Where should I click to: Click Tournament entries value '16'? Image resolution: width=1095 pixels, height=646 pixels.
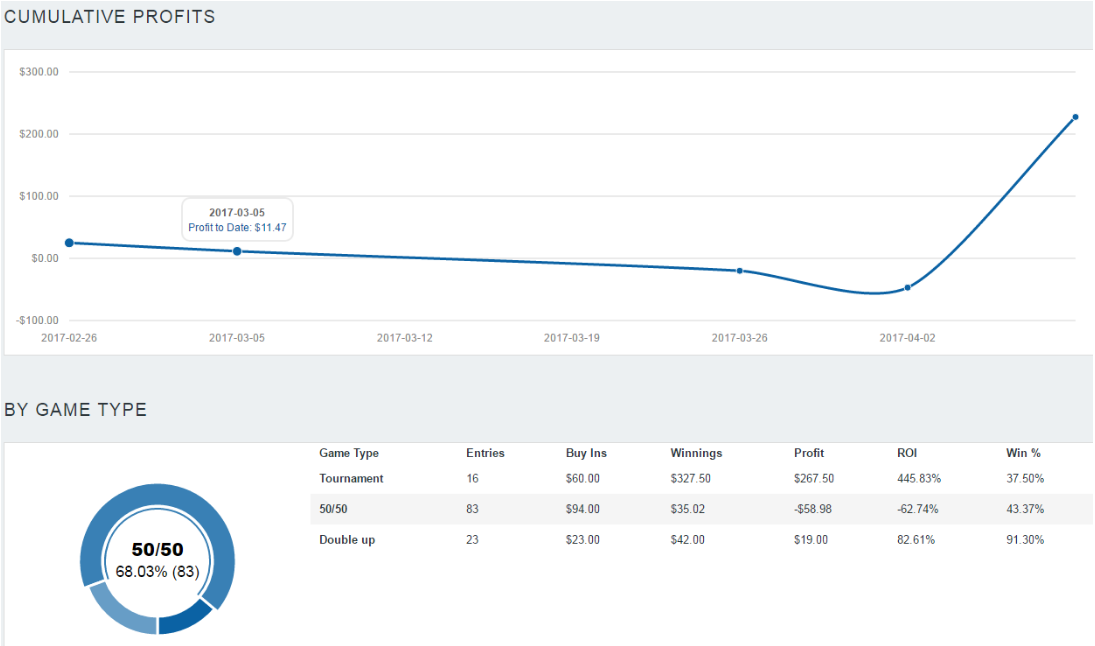pos(473,478)
